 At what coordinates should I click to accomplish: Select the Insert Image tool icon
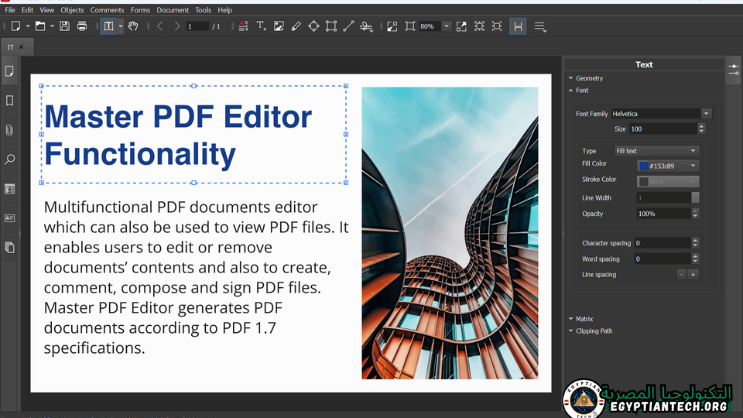[x=279, y=26]
